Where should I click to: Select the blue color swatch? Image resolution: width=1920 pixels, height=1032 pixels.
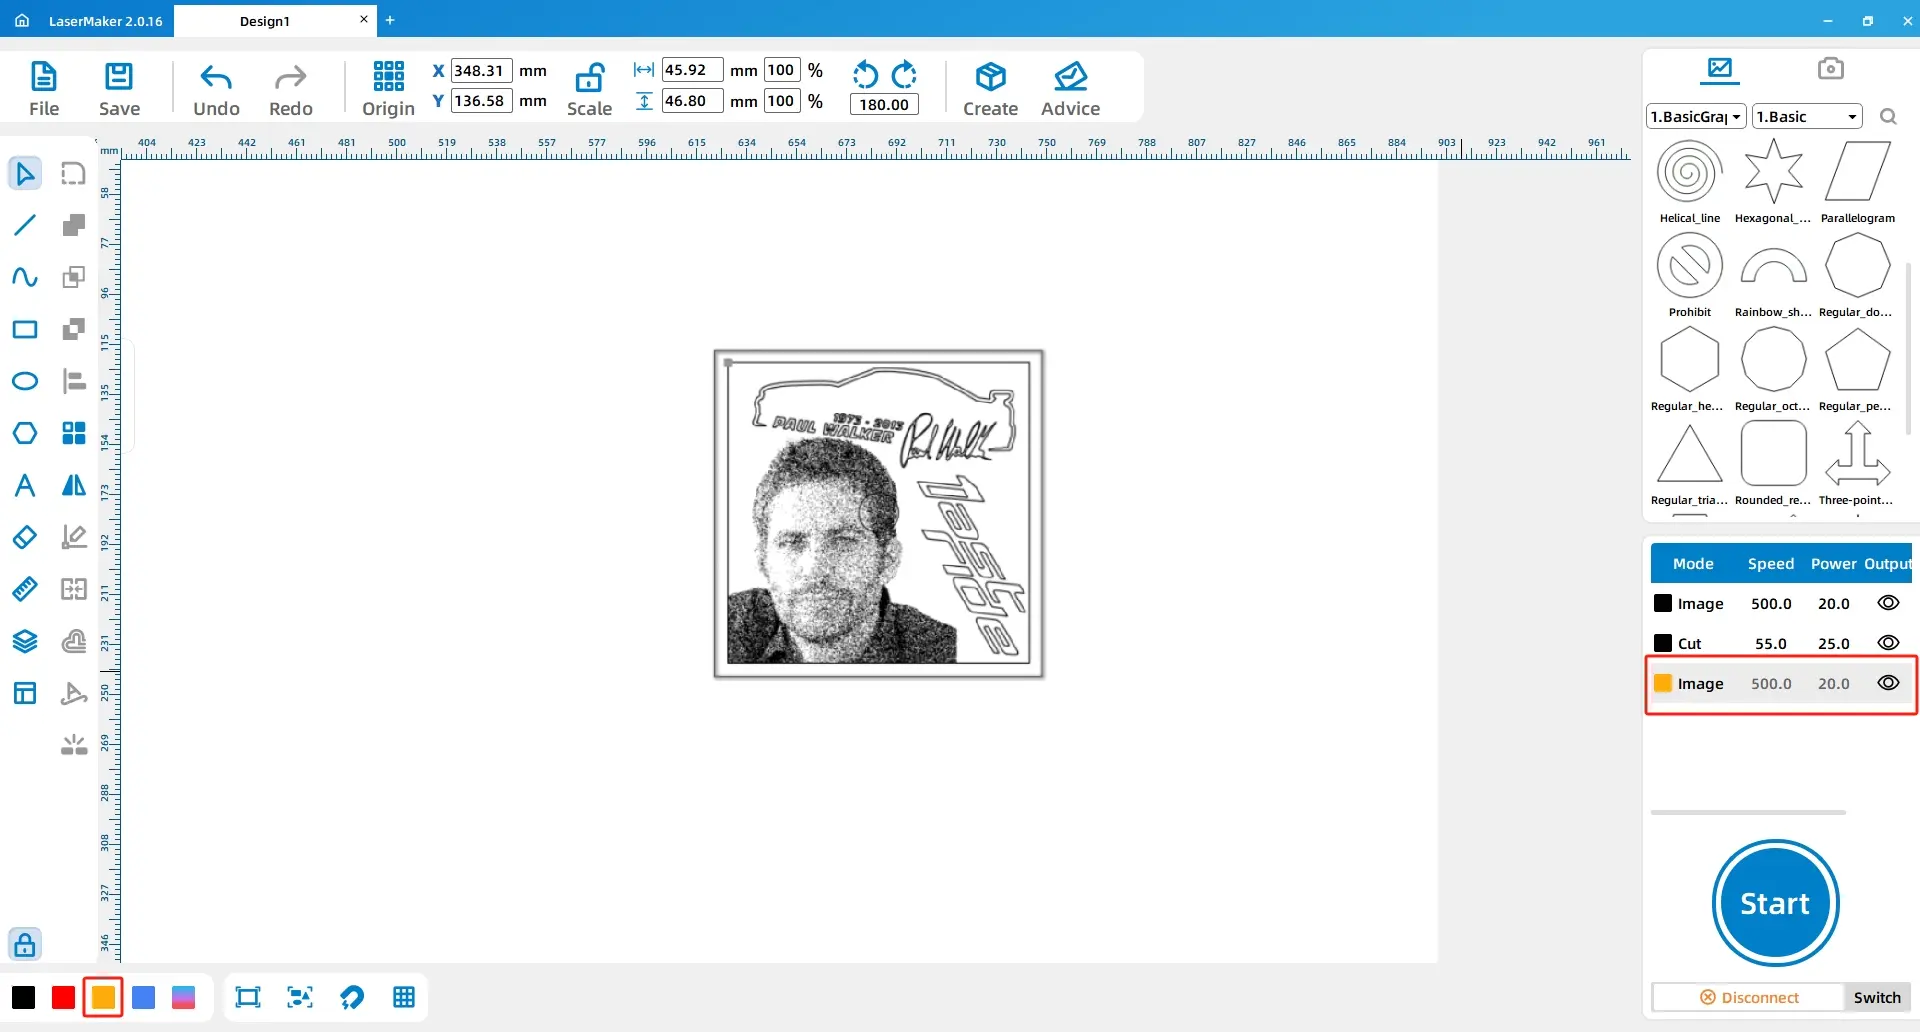point(143,997)
